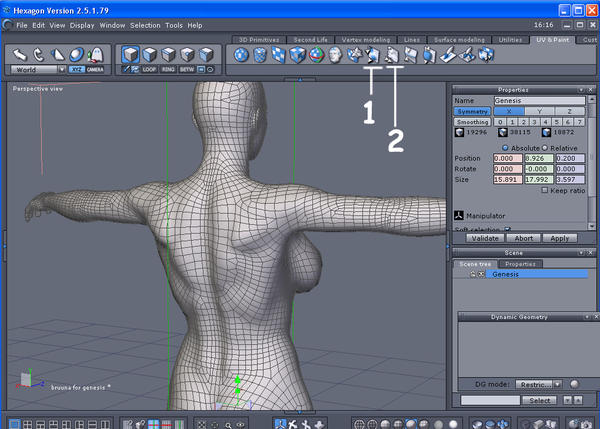Viewport: 600px width, 429px height.
Task: Click toolbar icon marked with number 1
Action: point(373,54)
